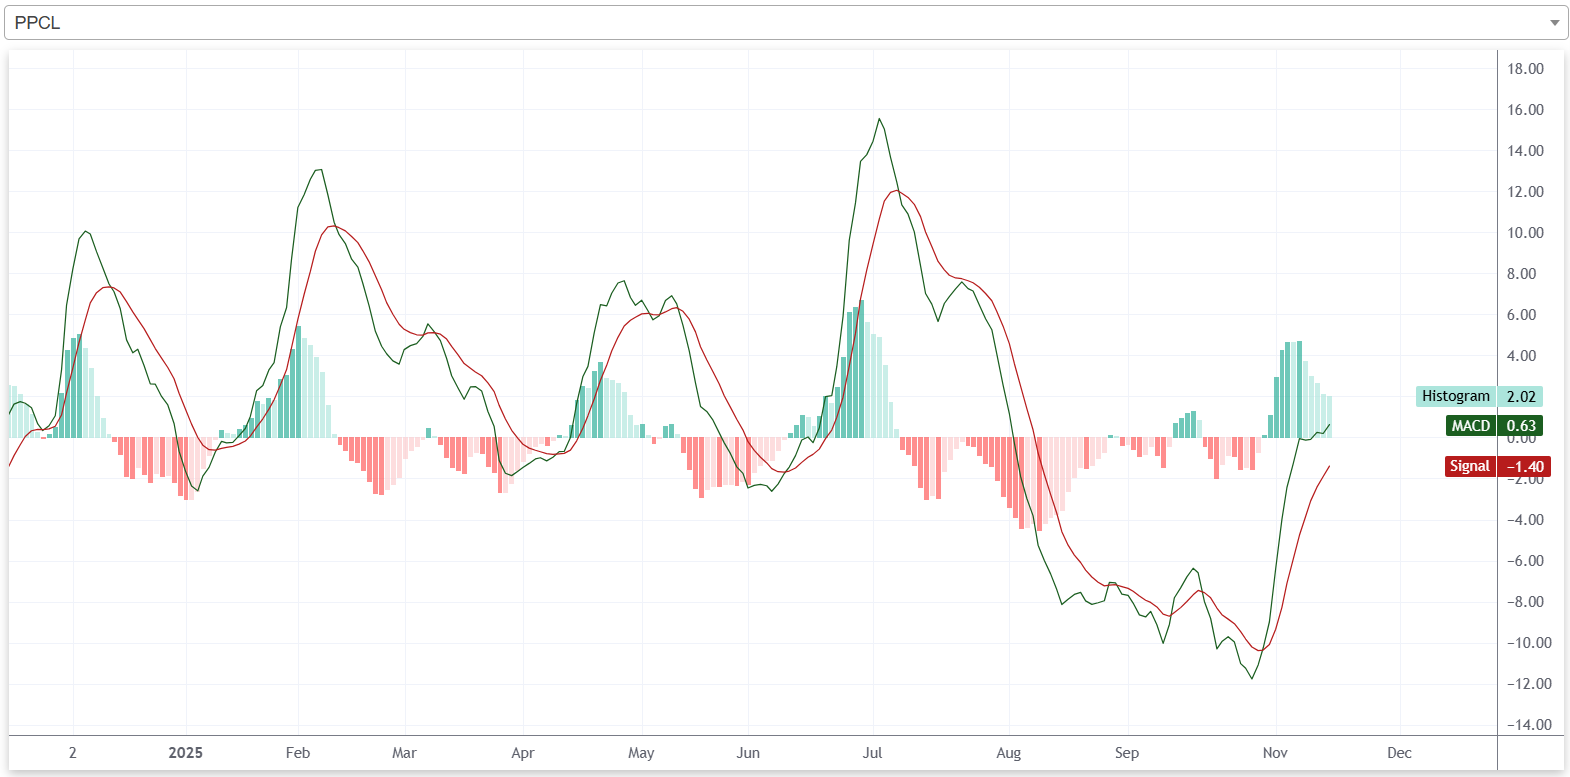Select the 0.63 MACD value tag
Image resolution: width=1570 pixels, height=777 pixels.
click(1521, 426)
